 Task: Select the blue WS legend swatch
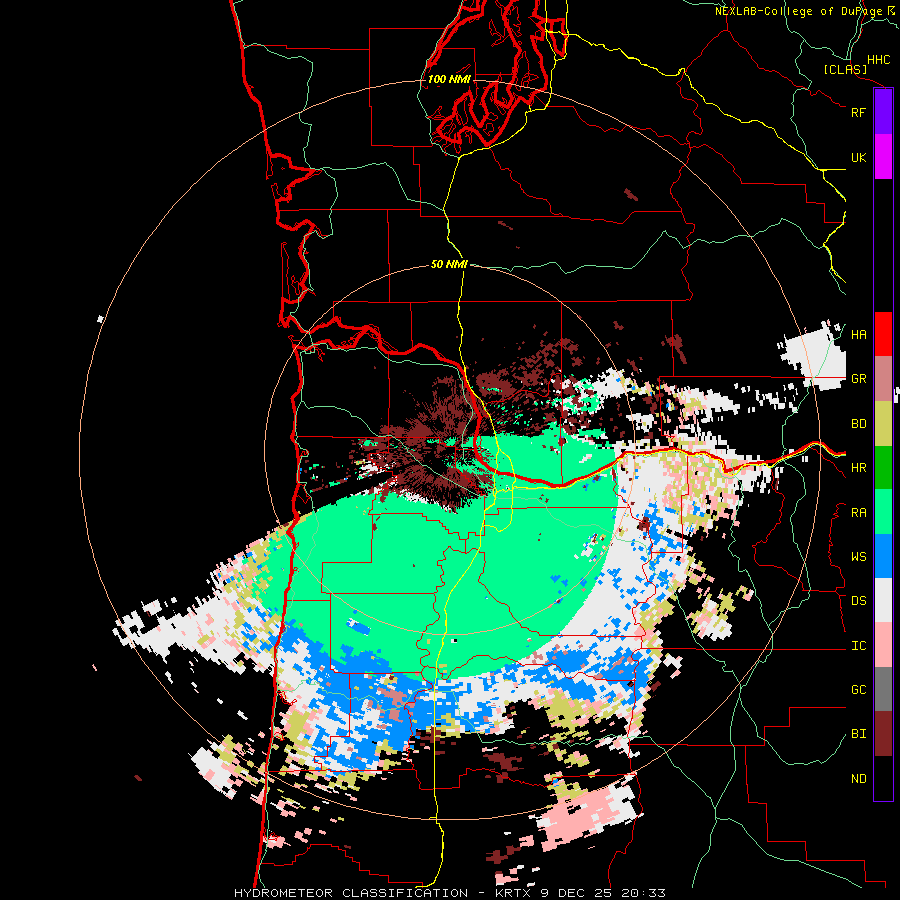click(883, 556)
